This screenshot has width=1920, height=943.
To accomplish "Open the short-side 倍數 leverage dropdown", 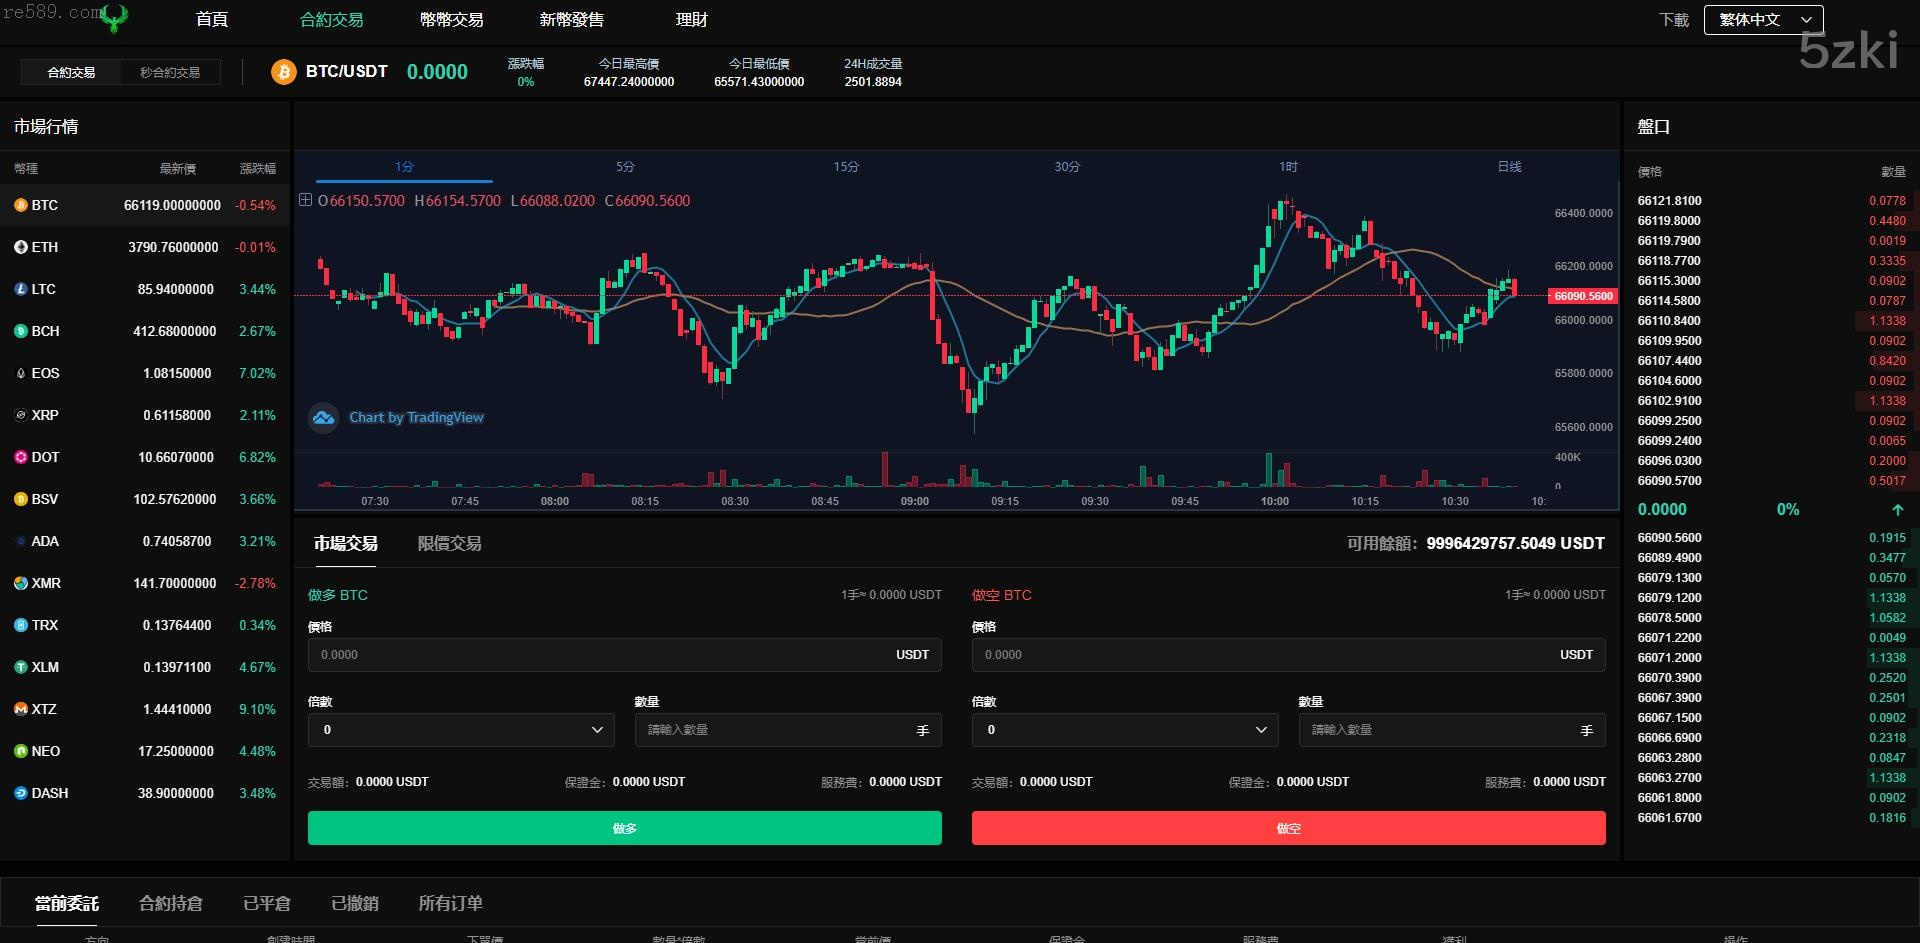I will coord(1125,730).
